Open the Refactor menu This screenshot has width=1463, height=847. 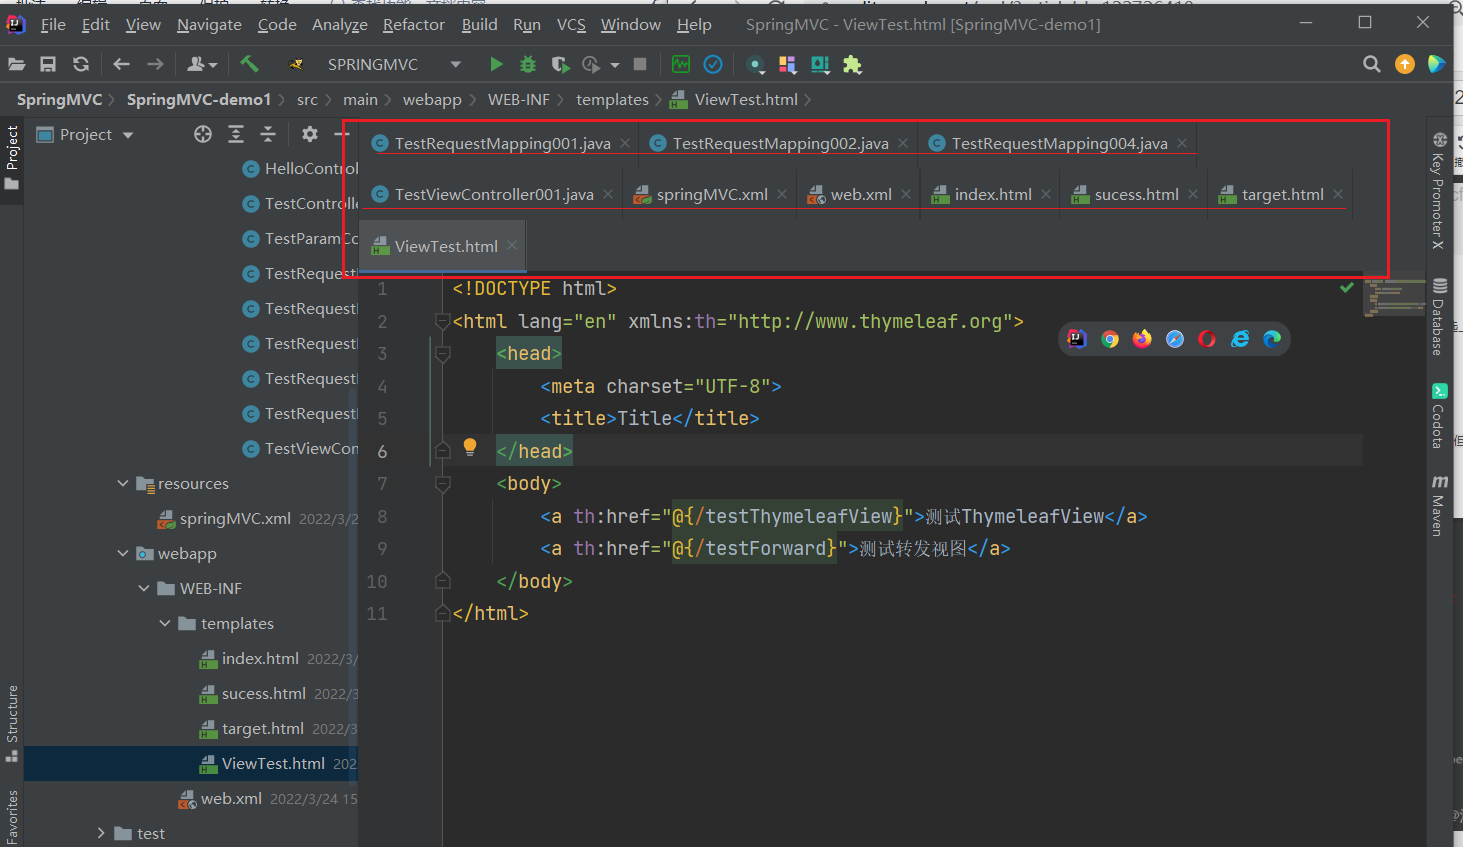click(413, 24)
